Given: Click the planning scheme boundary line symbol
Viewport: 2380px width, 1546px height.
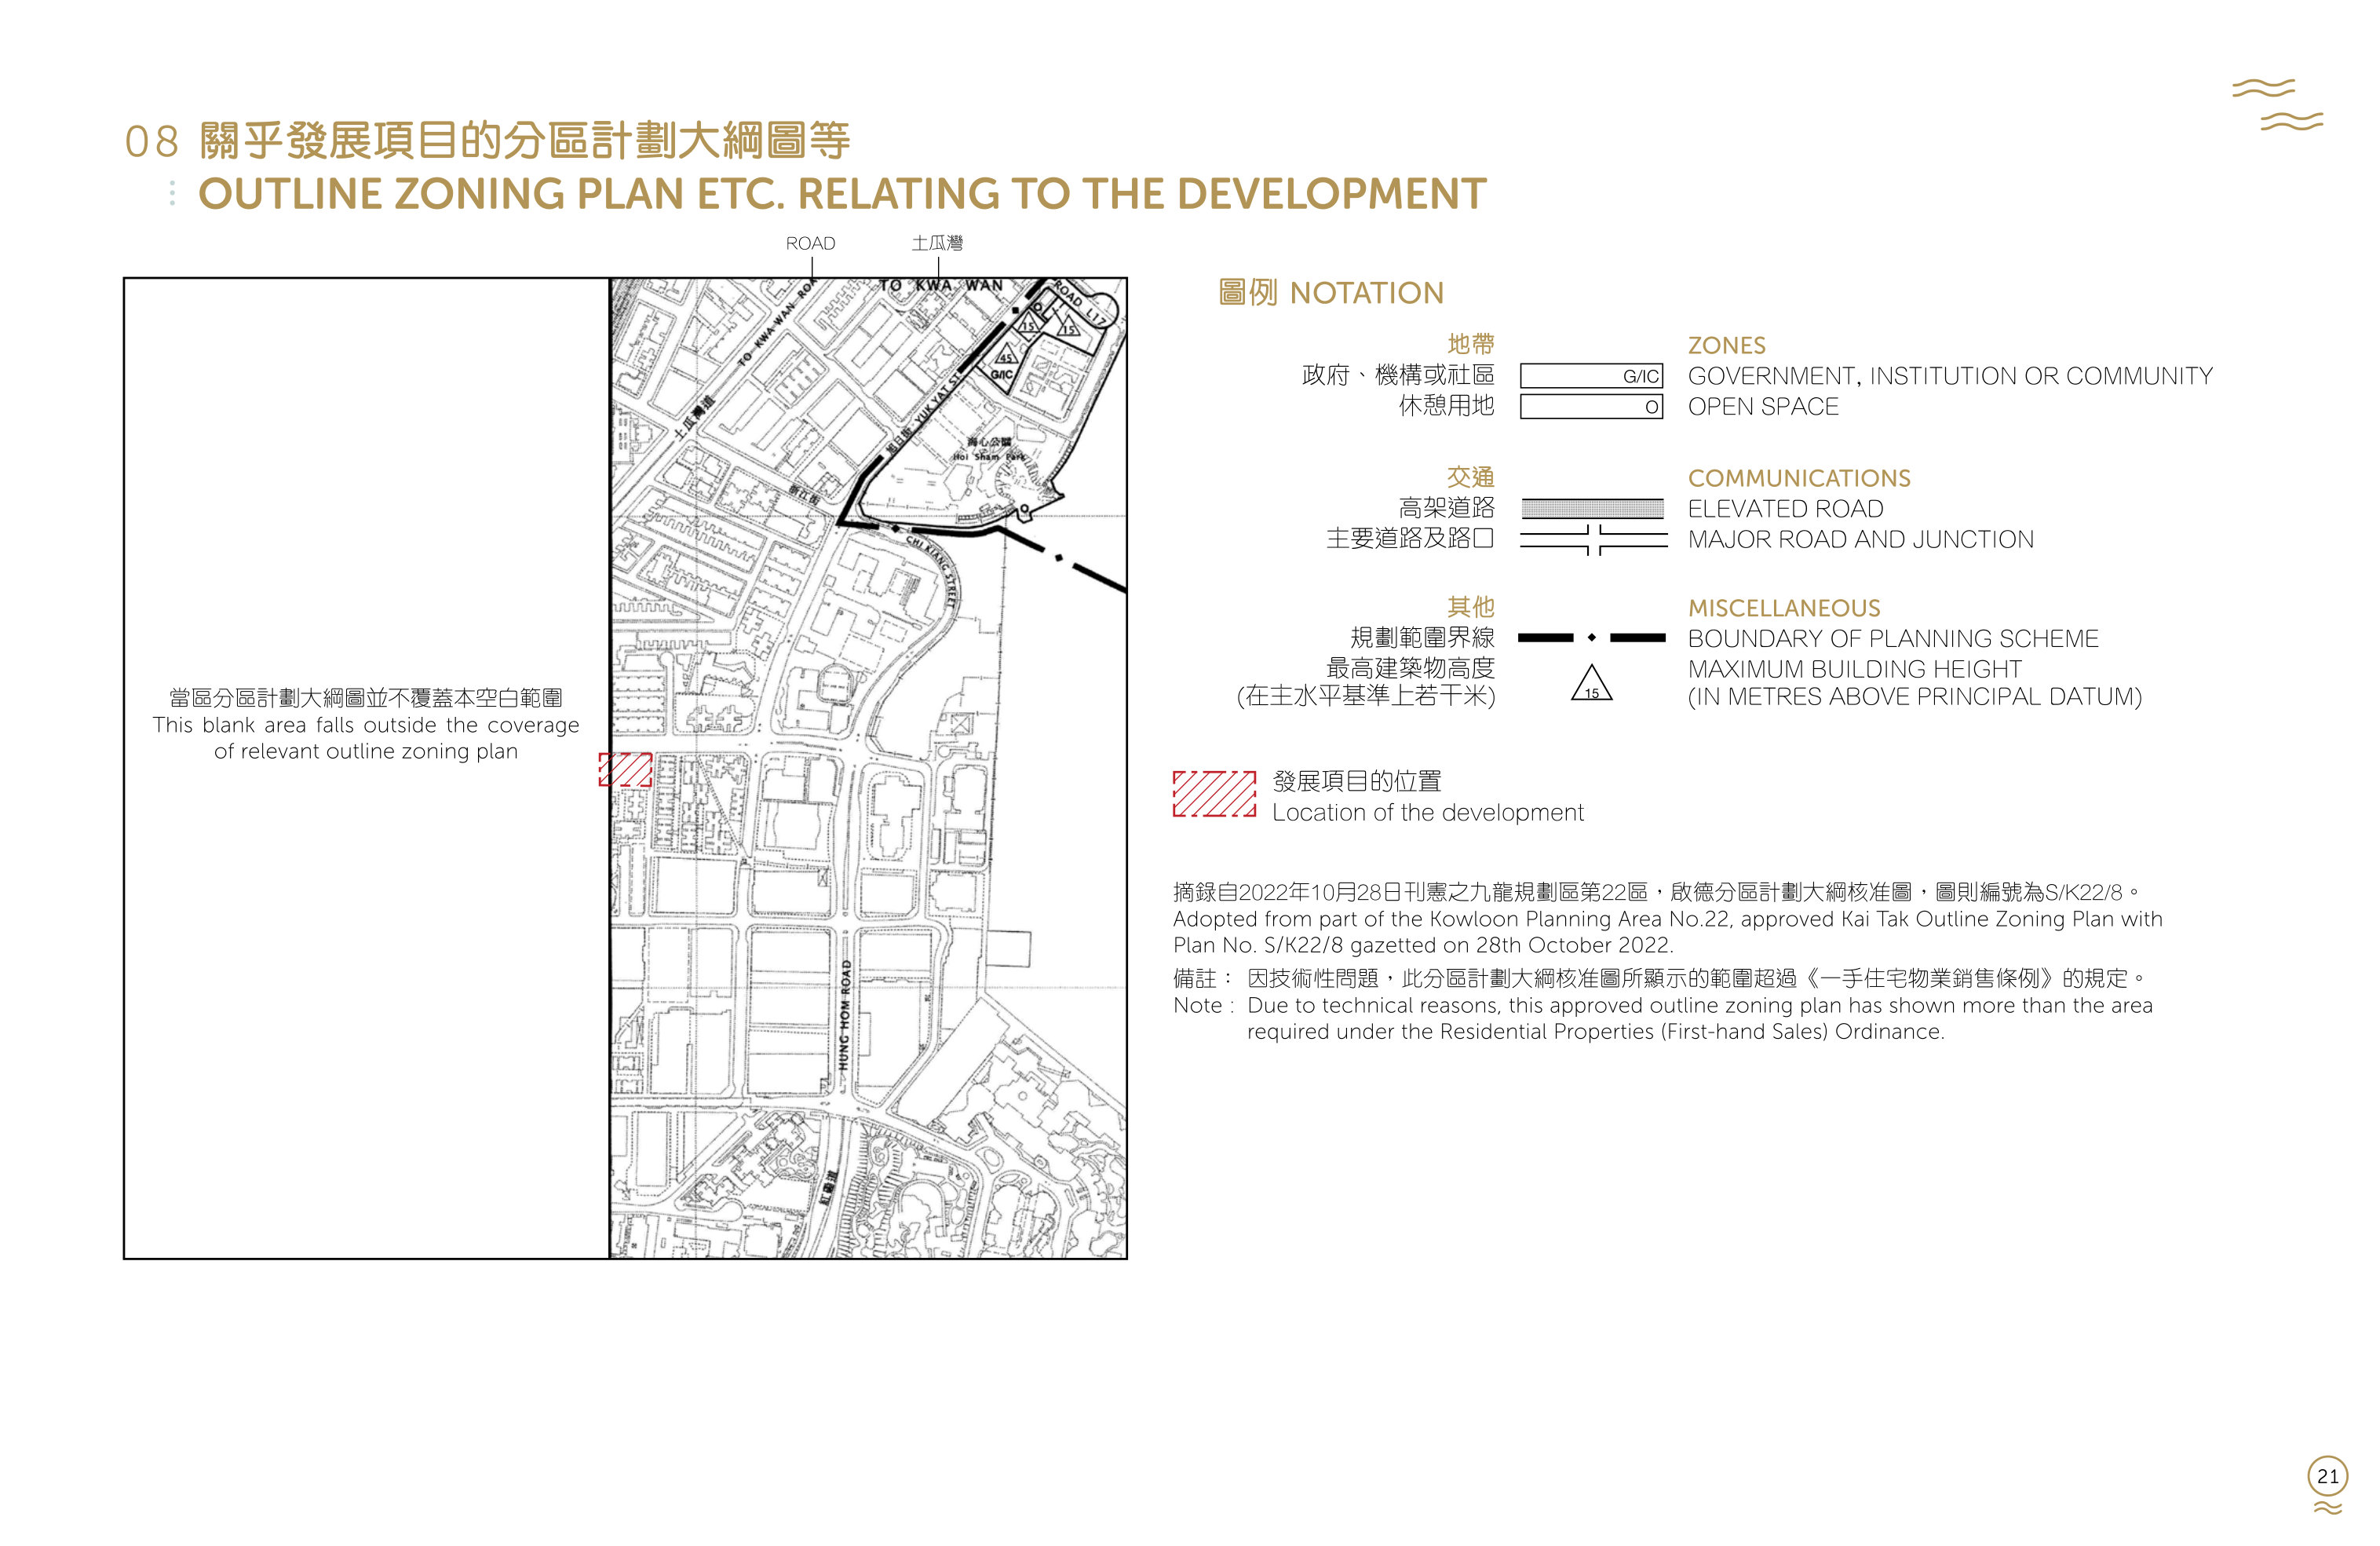Looking at the screenshot, I should 1592,637.
